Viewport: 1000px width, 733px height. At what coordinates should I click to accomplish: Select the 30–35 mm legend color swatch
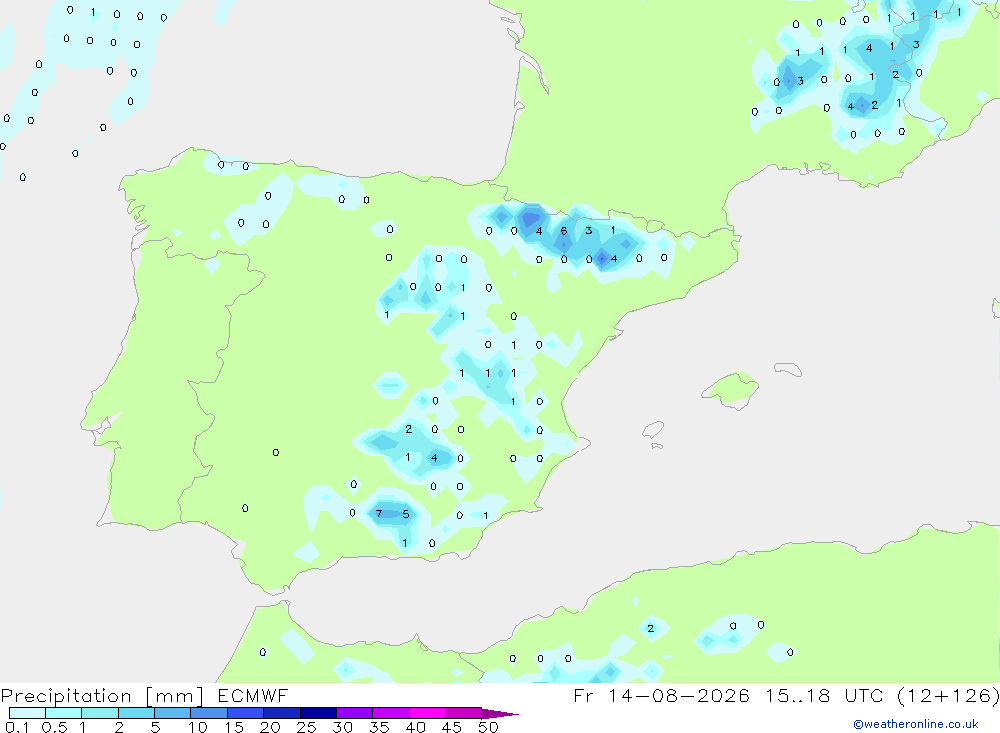(354, 713)
